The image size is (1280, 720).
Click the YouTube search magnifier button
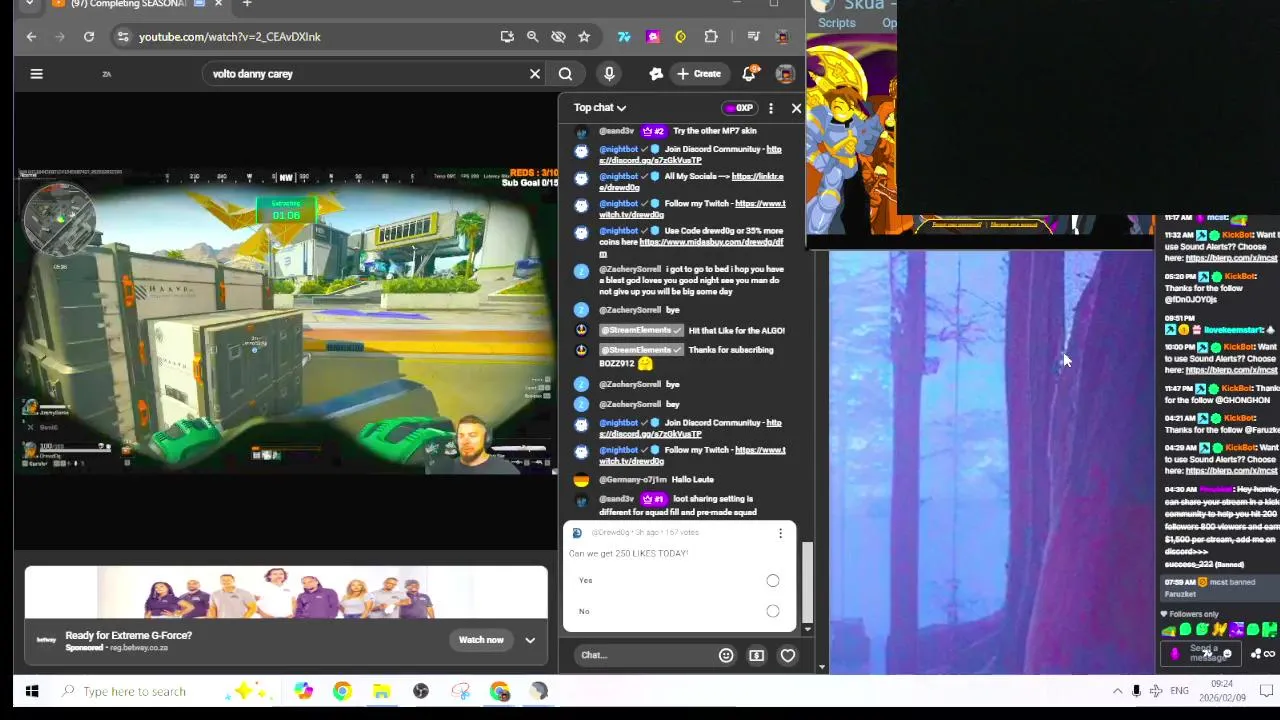[565, 74]
